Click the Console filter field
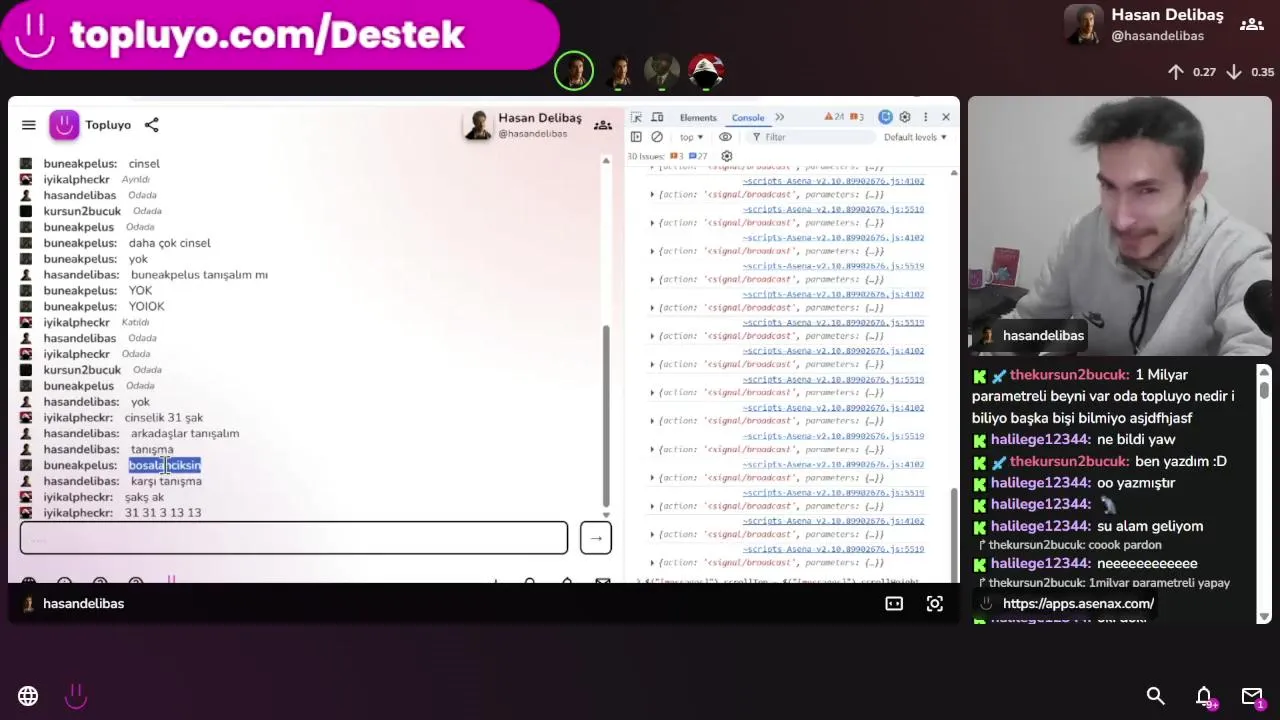This screenshot has height=720, width=1280. point(810,137)
